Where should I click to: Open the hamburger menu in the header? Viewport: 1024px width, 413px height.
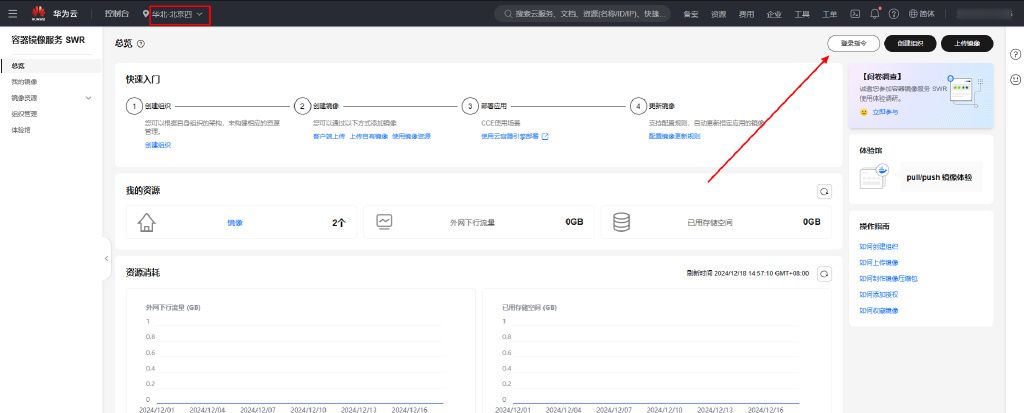coord(13,13)
